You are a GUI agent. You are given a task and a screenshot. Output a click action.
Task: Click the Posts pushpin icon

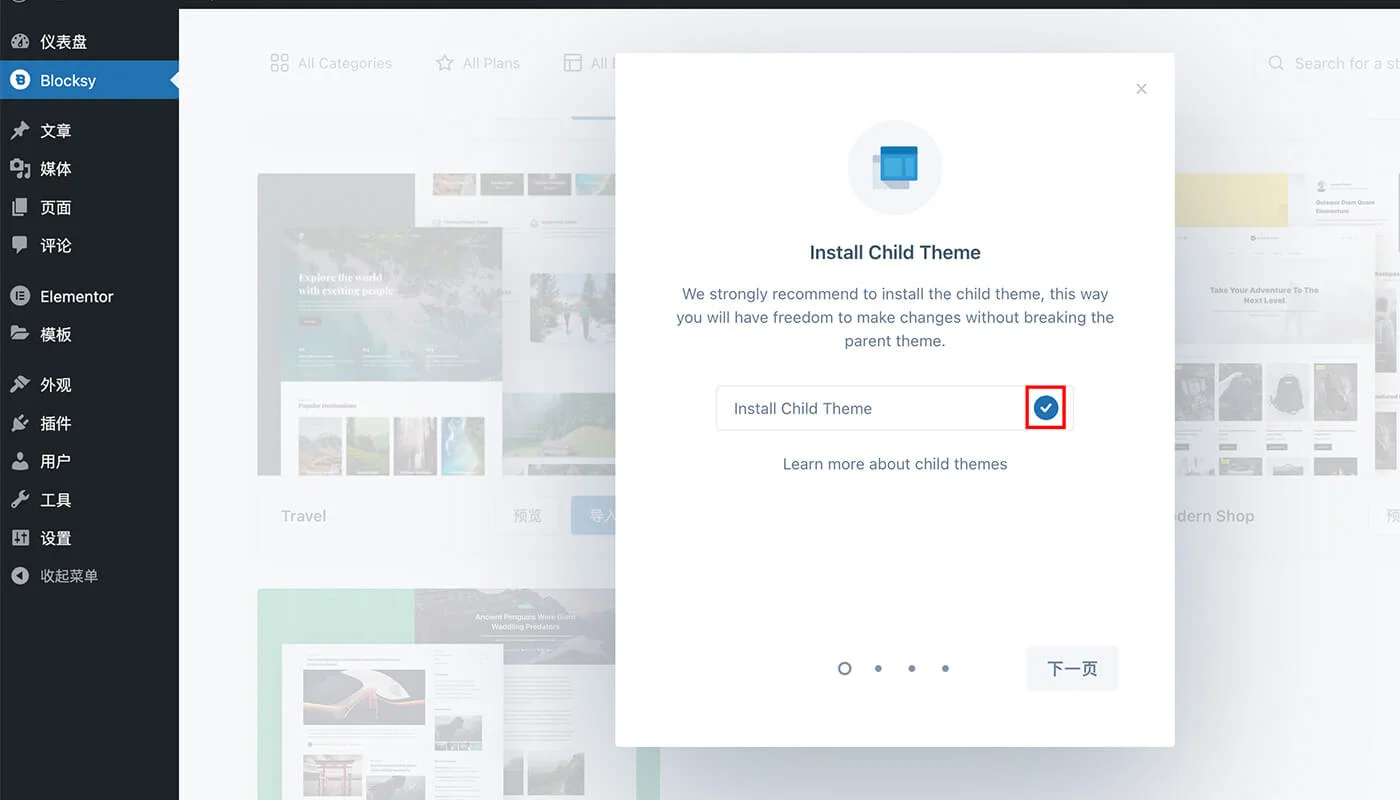20,131
